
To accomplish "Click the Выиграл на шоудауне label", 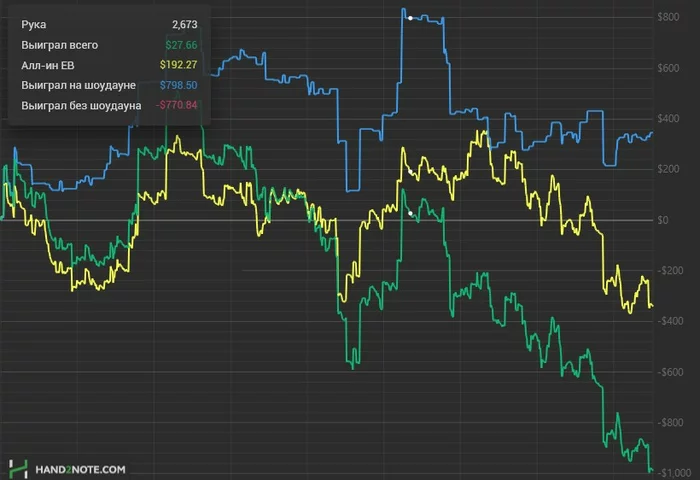I will click(x=79, y=85).
